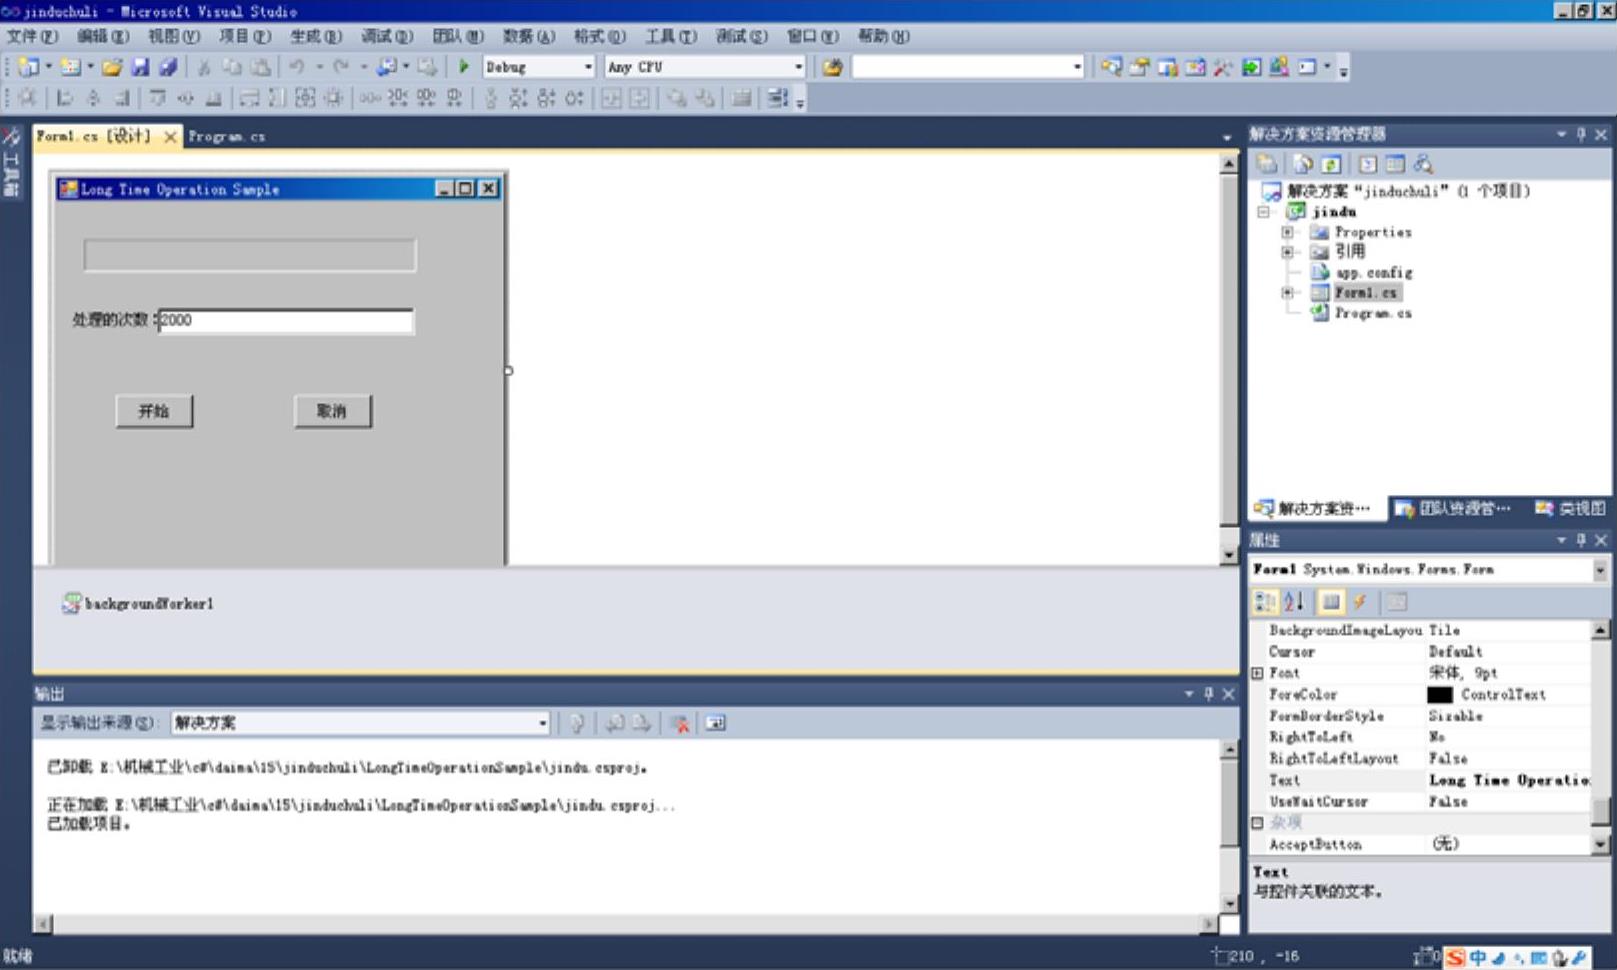Screen dimensions: 1617x970
Task: Start debugging with the green play icon
Action: [x=464, y=67]
